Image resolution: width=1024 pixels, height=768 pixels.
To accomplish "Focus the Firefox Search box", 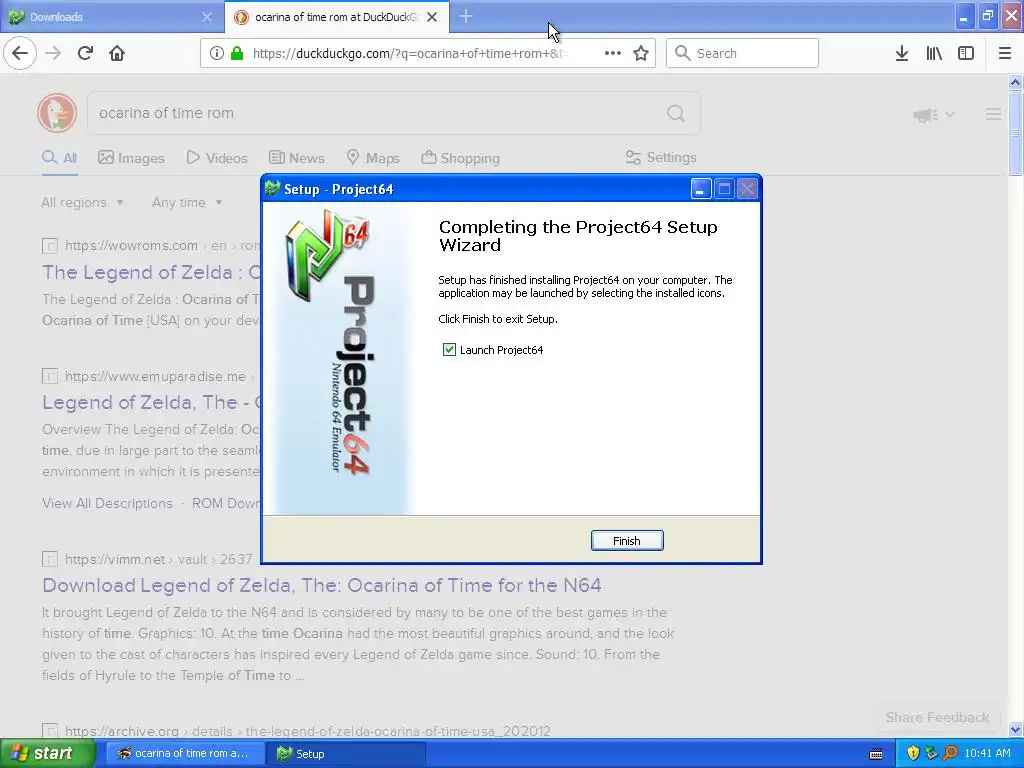I will 742,53.
